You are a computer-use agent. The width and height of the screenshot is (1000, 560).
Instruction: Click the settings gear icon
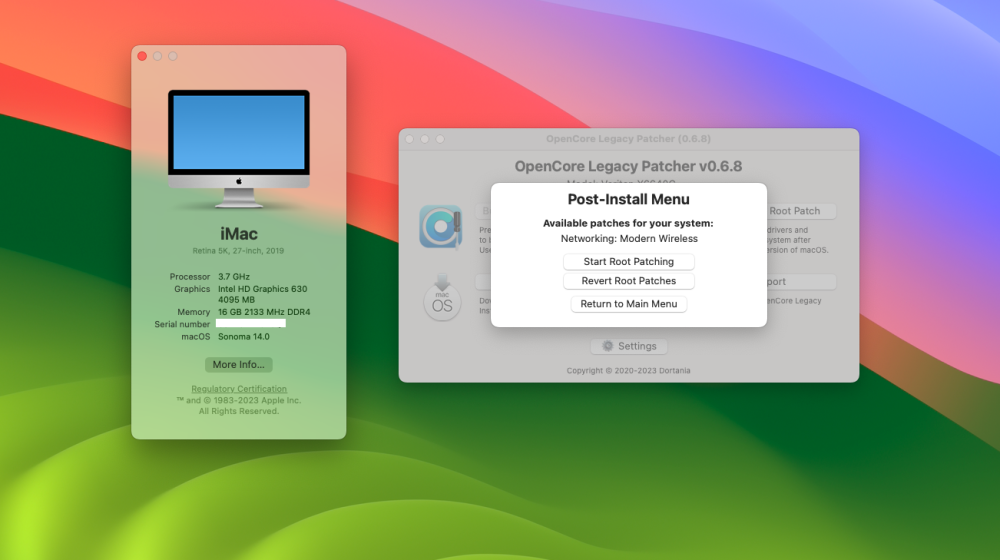click(608, 346)
